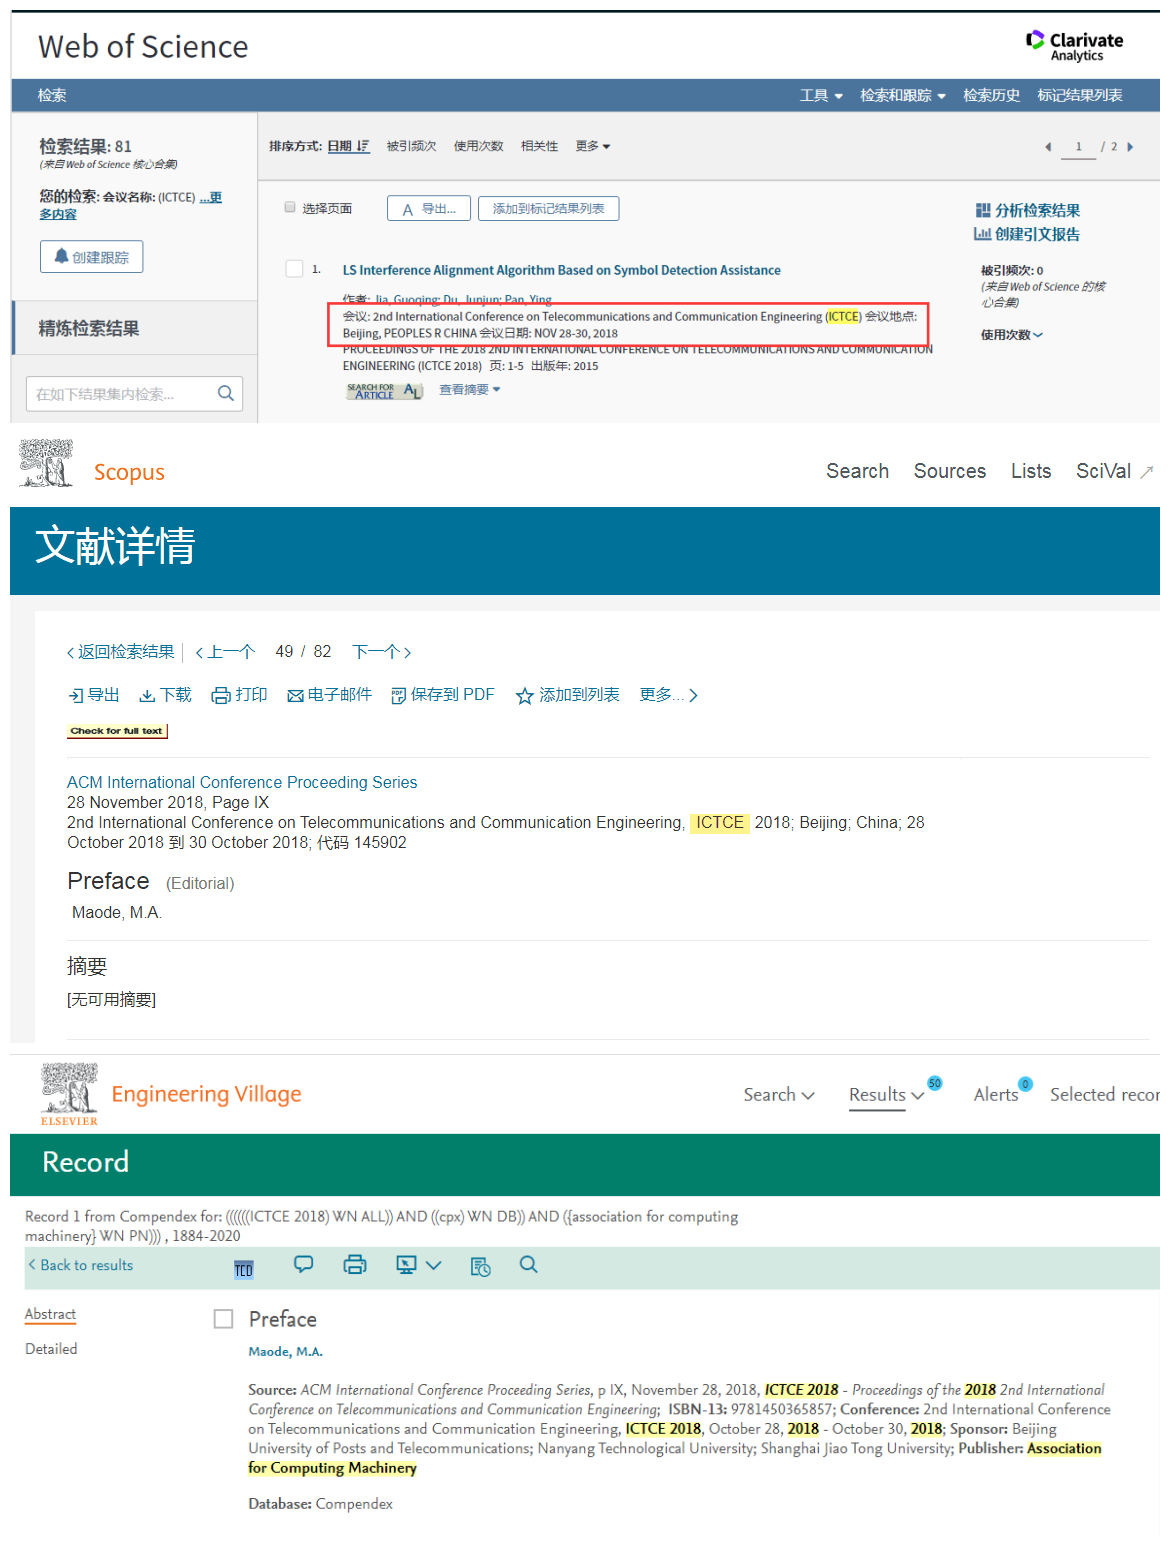Click Search History (检索历史) in top bar

[x=991, y=96]
